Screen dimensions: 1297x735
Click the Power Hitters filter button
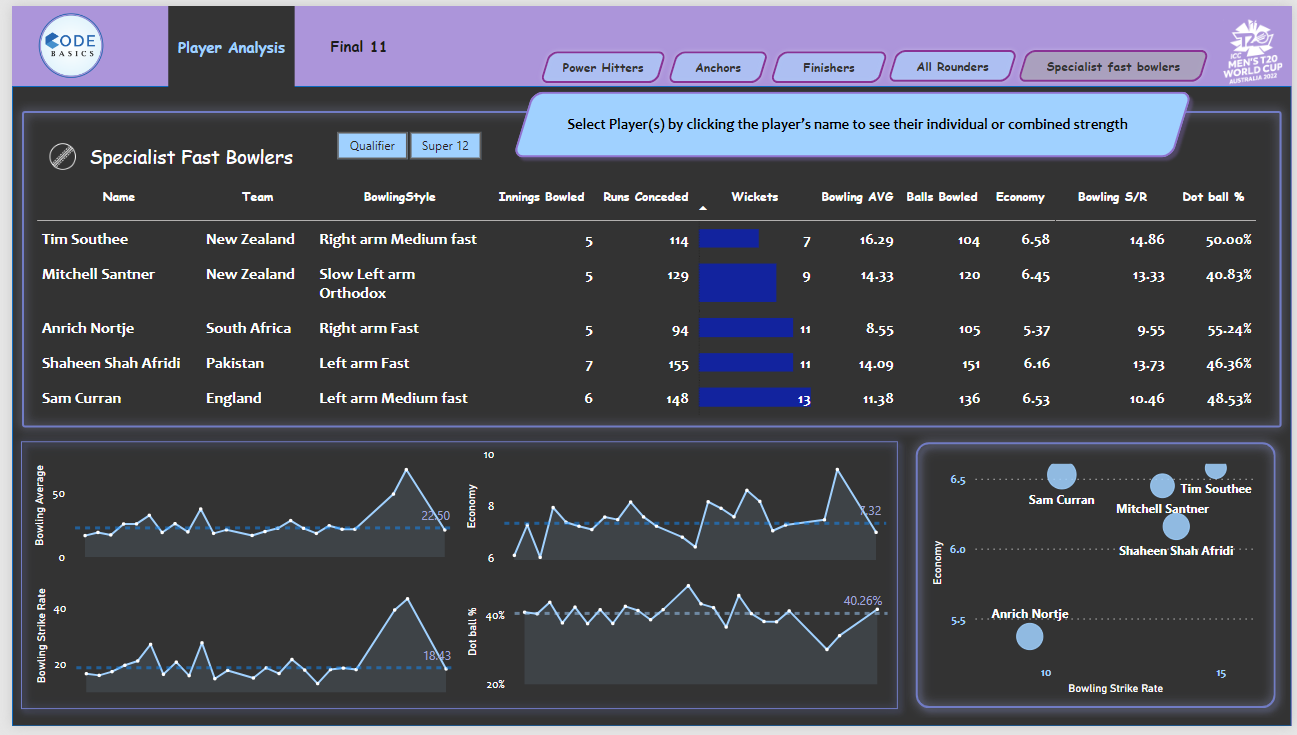[602, 67]
